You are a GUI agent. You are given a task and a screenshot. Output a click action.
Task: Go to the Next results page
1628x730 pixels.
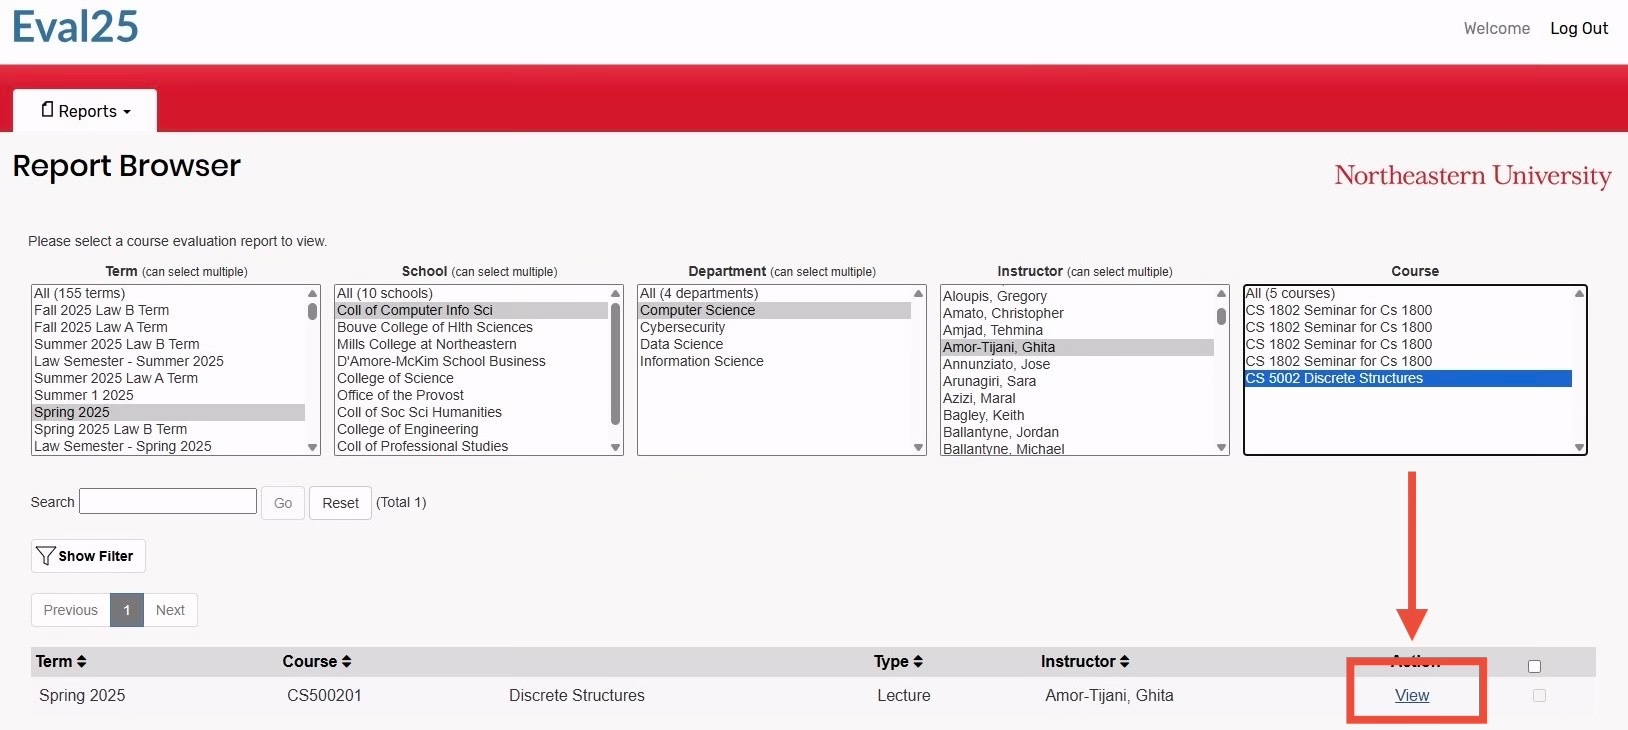point(170,610)
